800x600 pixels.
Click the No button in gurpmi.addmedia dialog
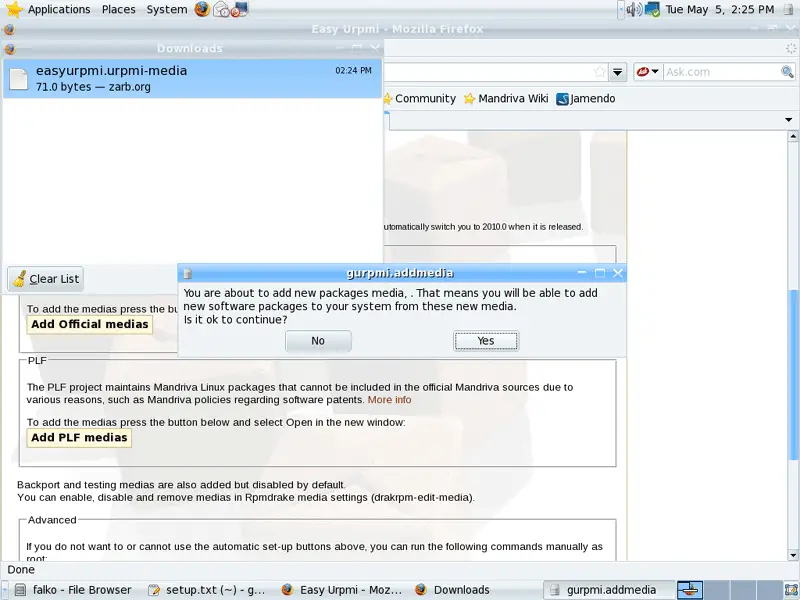point(318,341)
